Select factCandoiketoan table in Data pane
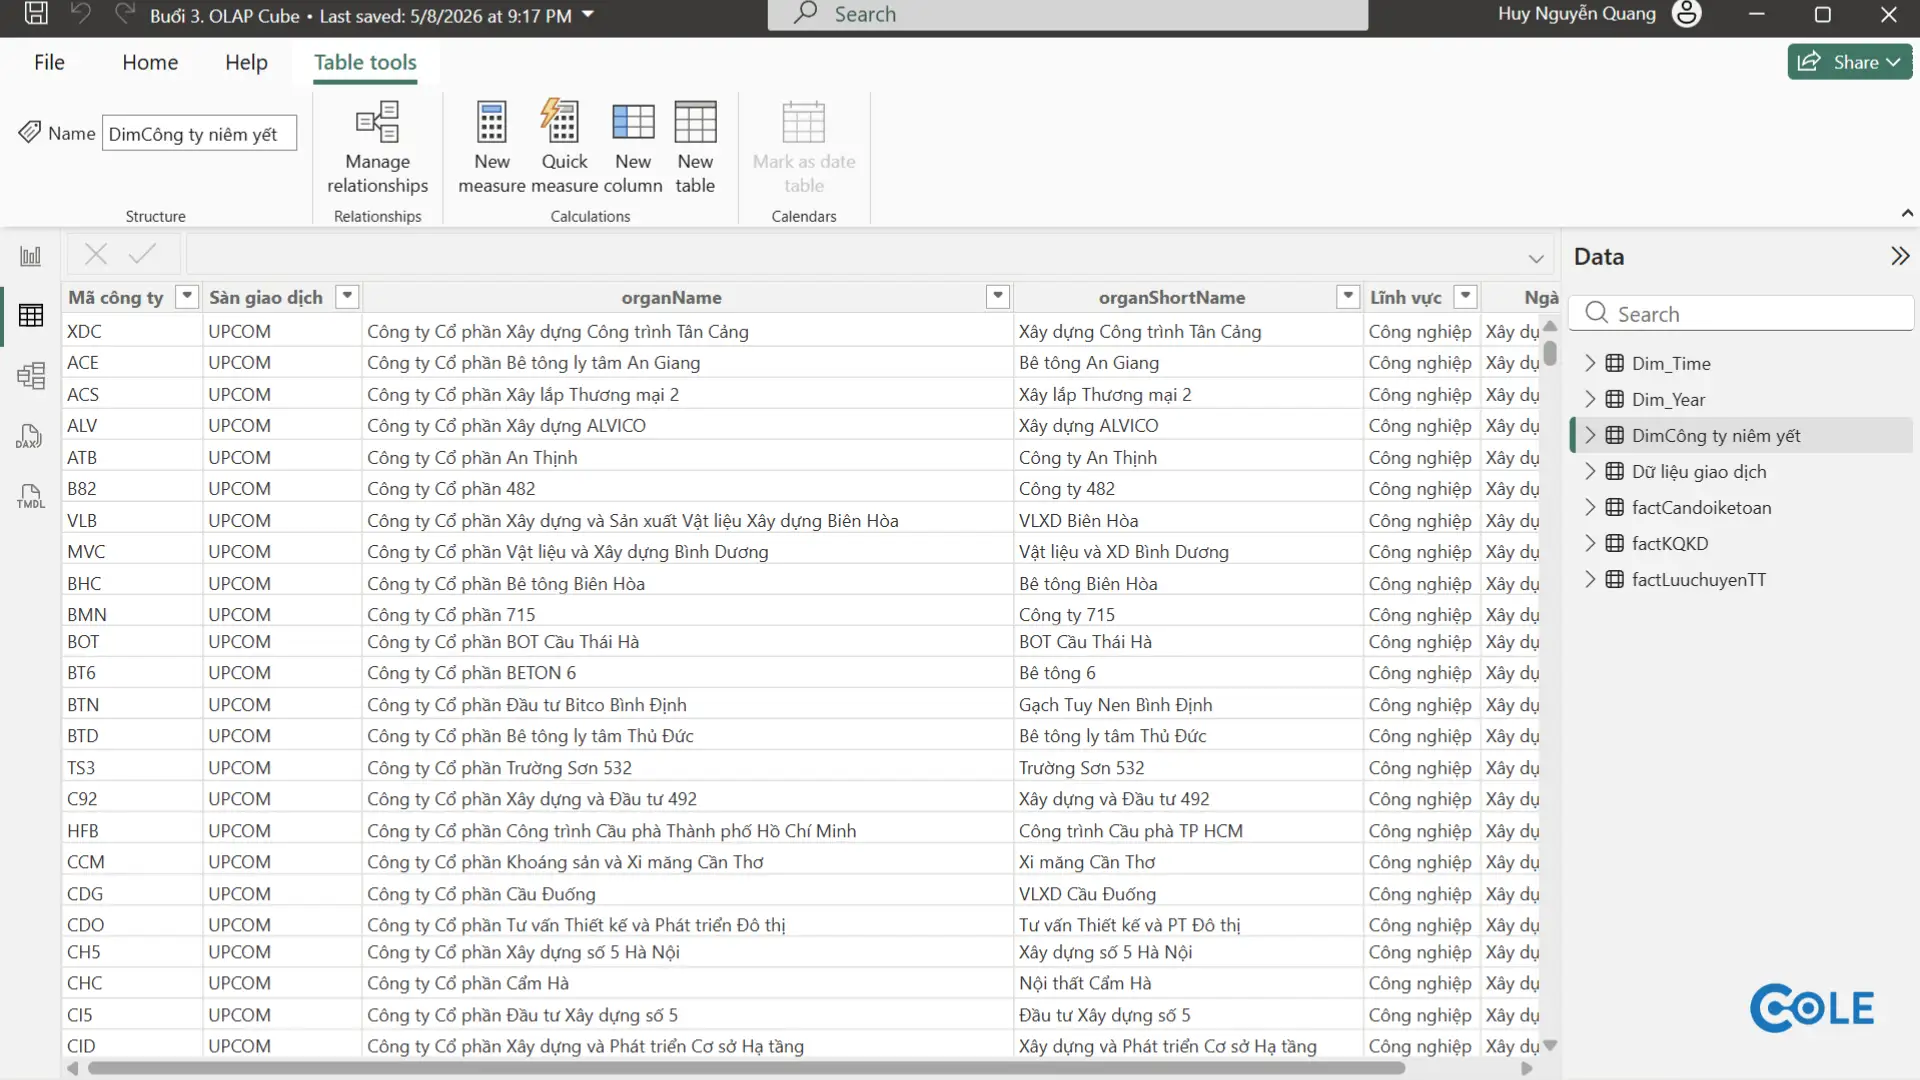1920x1080 pixels. [x=1701, y=507]
